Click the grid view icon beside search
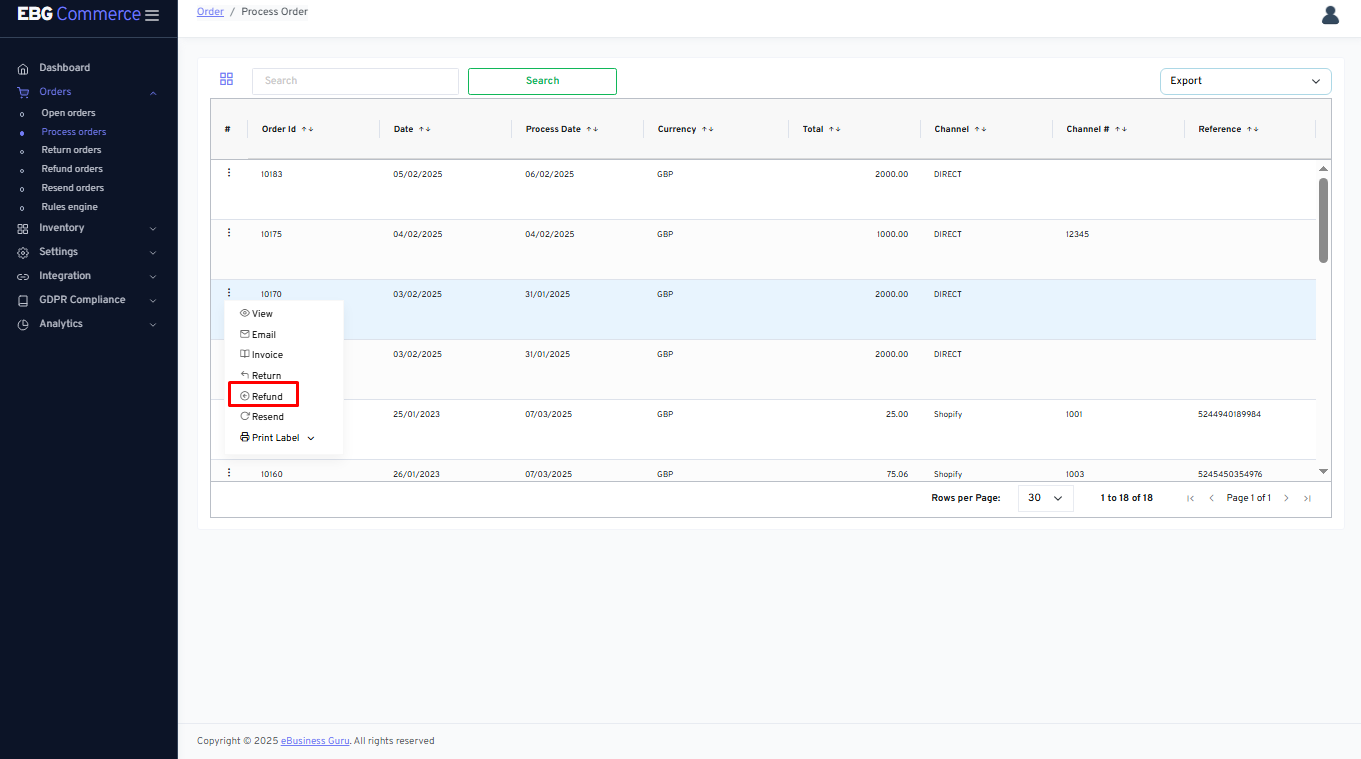The height and width of the screenshot is (759, 1361). tap(226, 80)
